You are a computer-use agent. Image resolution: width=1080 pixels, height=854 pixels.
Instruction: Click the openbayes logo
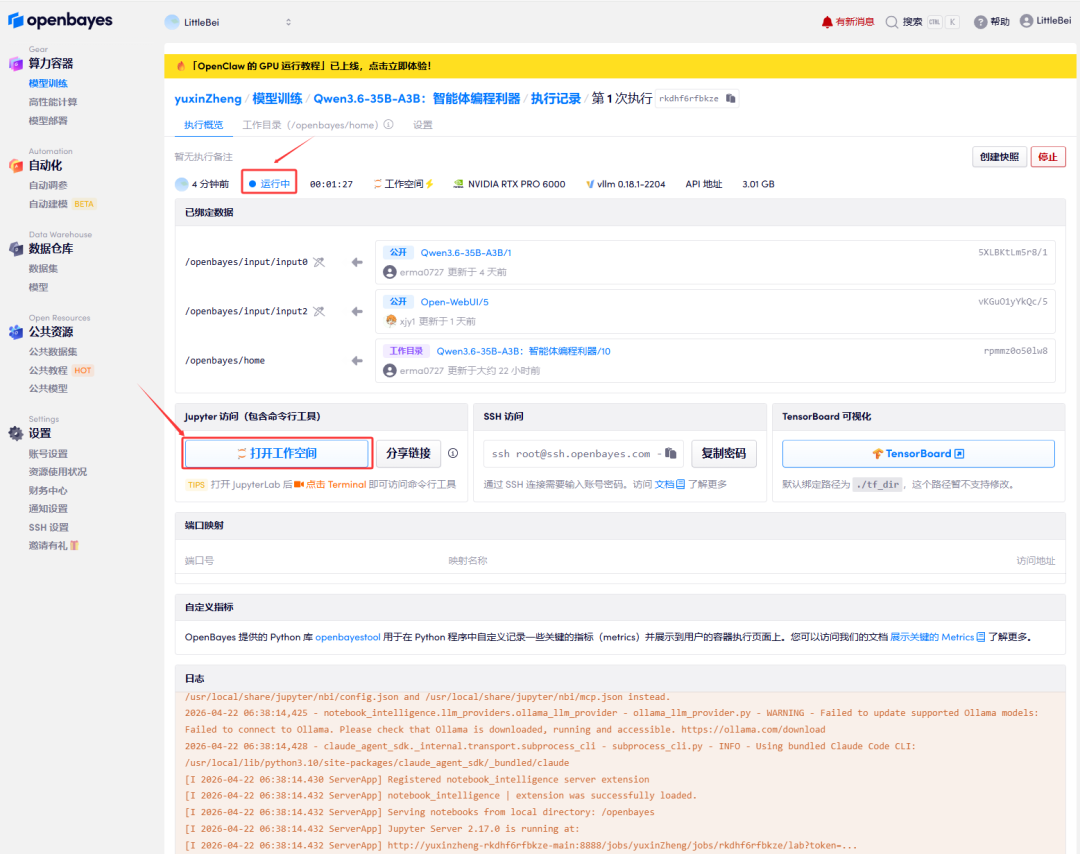tap(61, 21)
